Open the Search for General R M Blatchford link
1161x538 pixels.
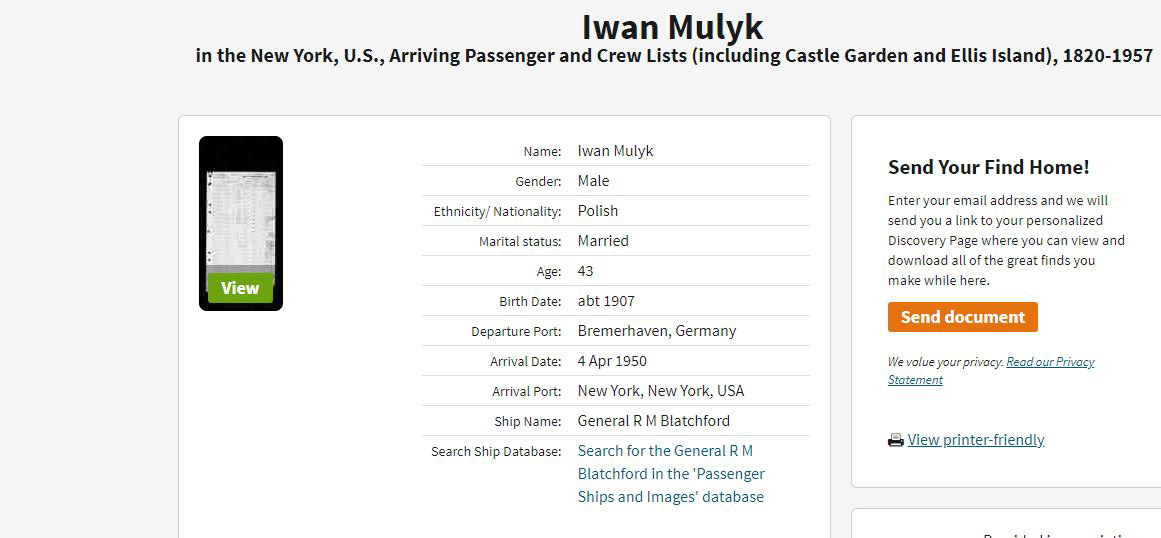tap(671, 474)
